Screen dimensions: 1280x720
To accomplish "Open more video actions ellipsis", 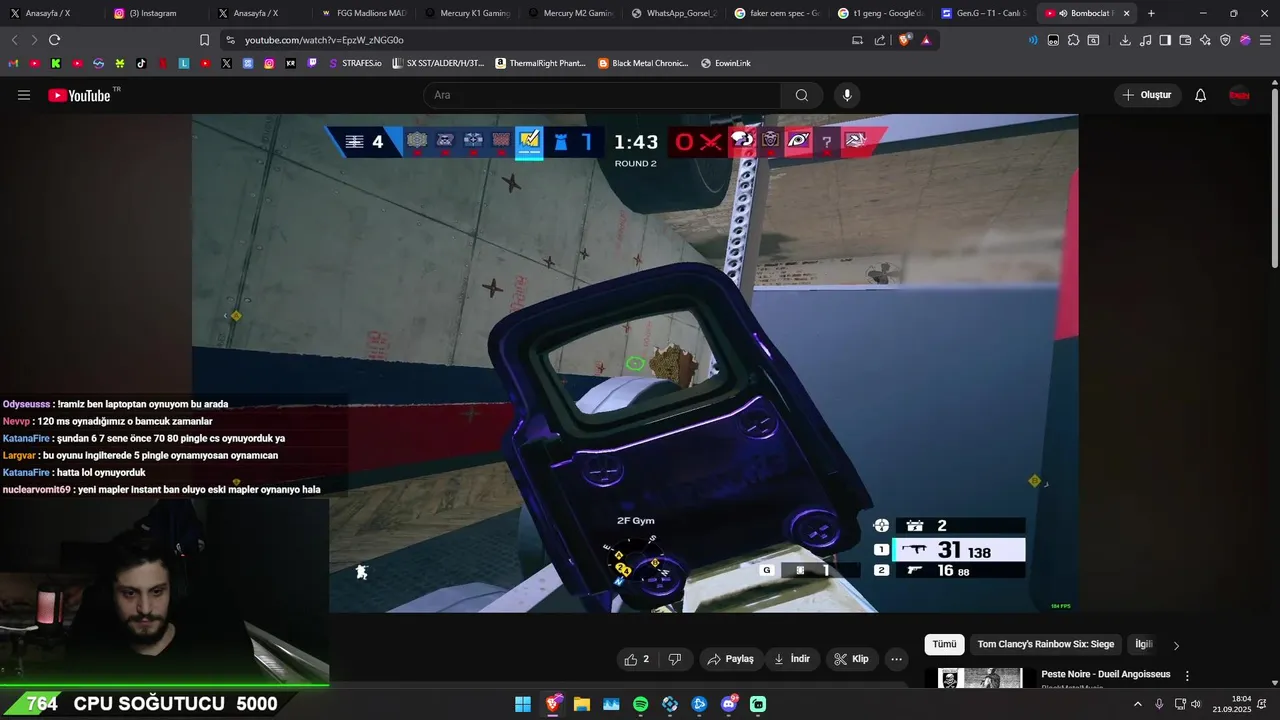I will [896, 659].
